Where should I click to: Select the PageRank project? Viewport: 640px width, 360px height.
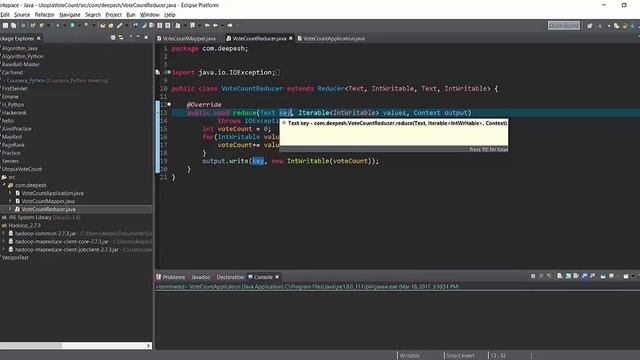[13, 145]
